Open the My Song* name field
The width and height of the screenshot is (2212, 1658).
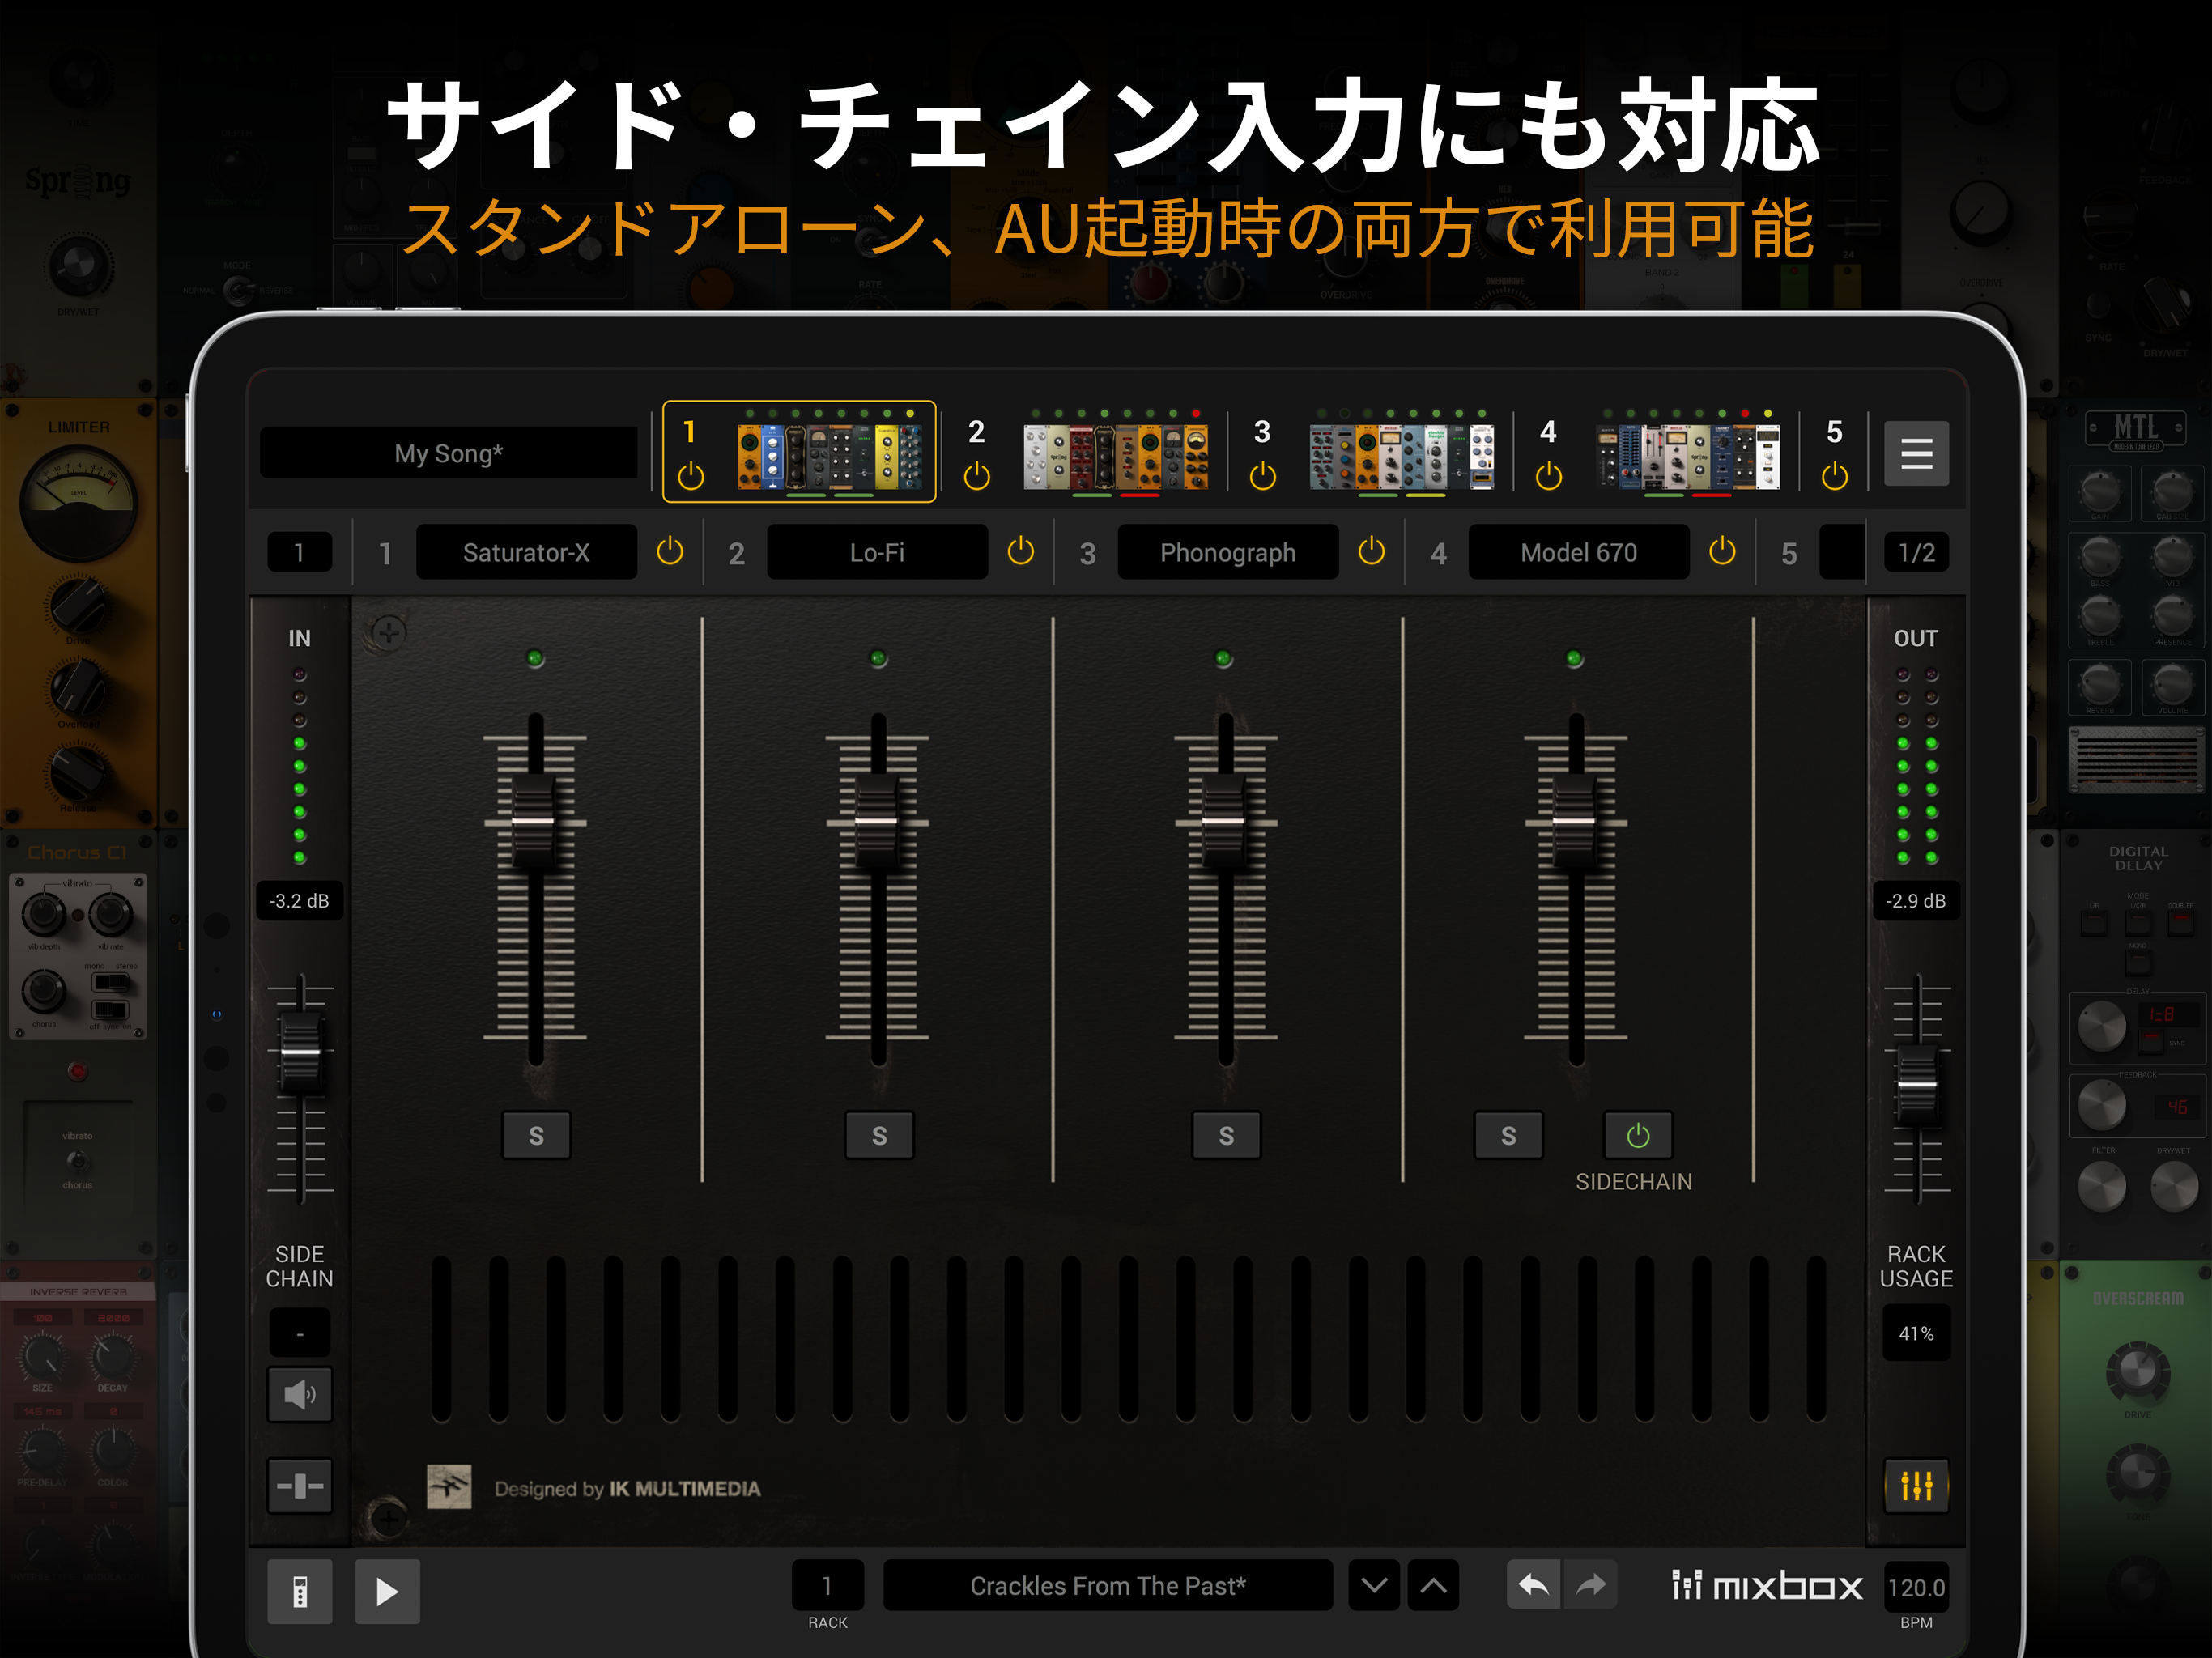pos(448,453)
